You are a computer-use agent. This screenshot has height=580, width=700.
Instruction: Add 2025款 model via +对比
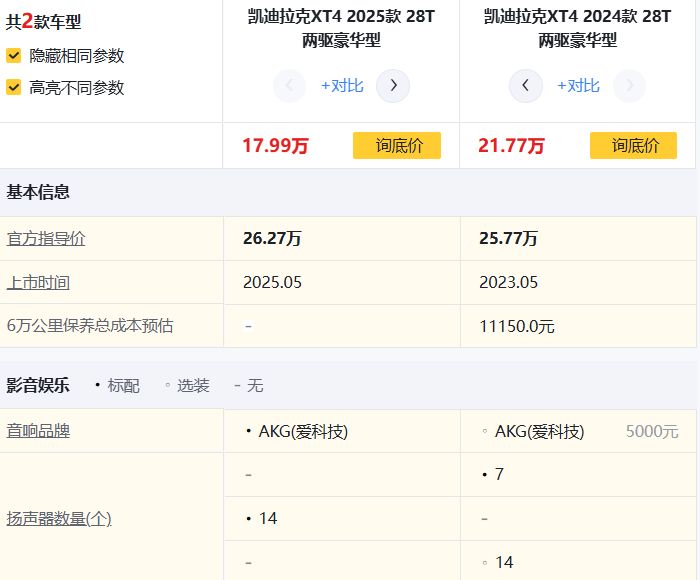[342, 85]
